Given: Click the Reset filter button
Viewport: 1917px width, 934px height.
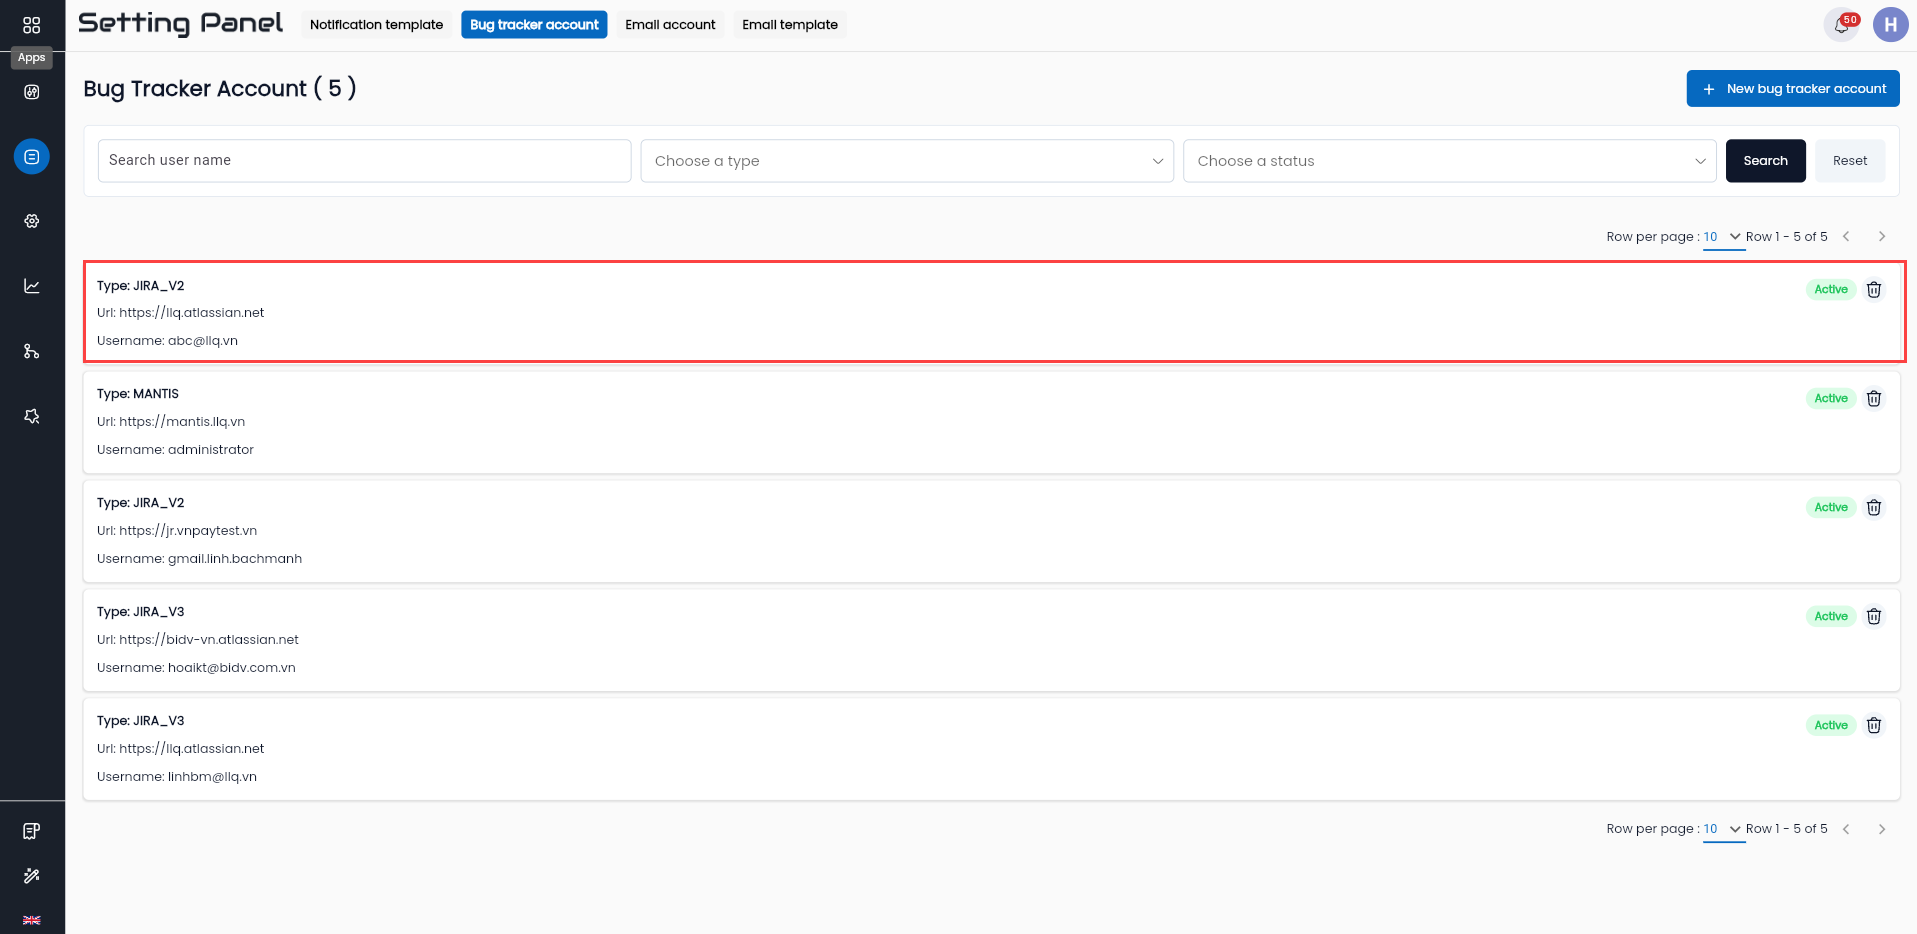Looking at the screenshot, I should pos(1850,161).
